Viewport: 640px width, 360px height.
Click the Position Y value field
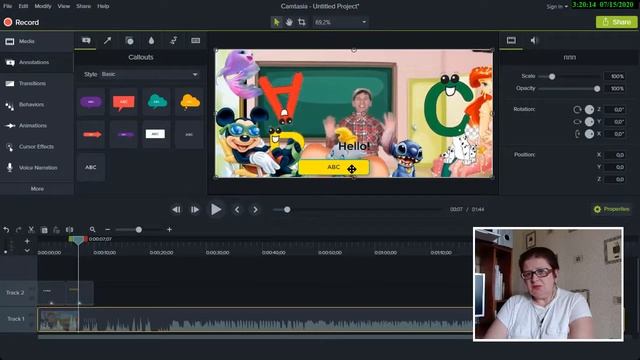tap(614, 167)
